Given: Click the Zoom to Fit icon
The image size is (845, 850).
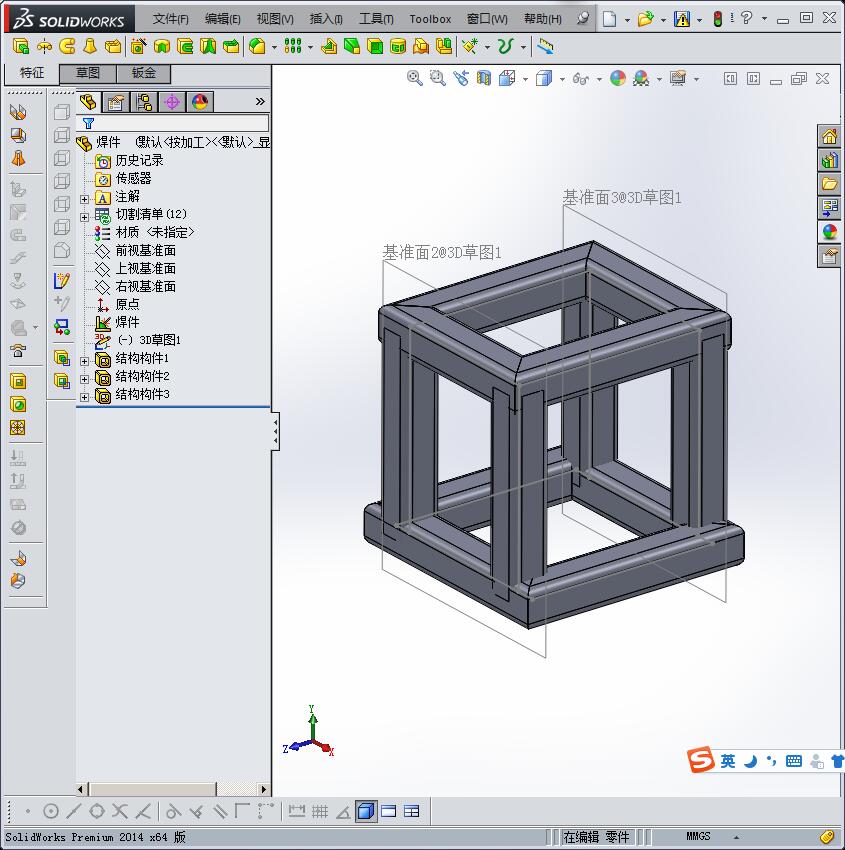Looking at the screenshot, I should 415,79.
